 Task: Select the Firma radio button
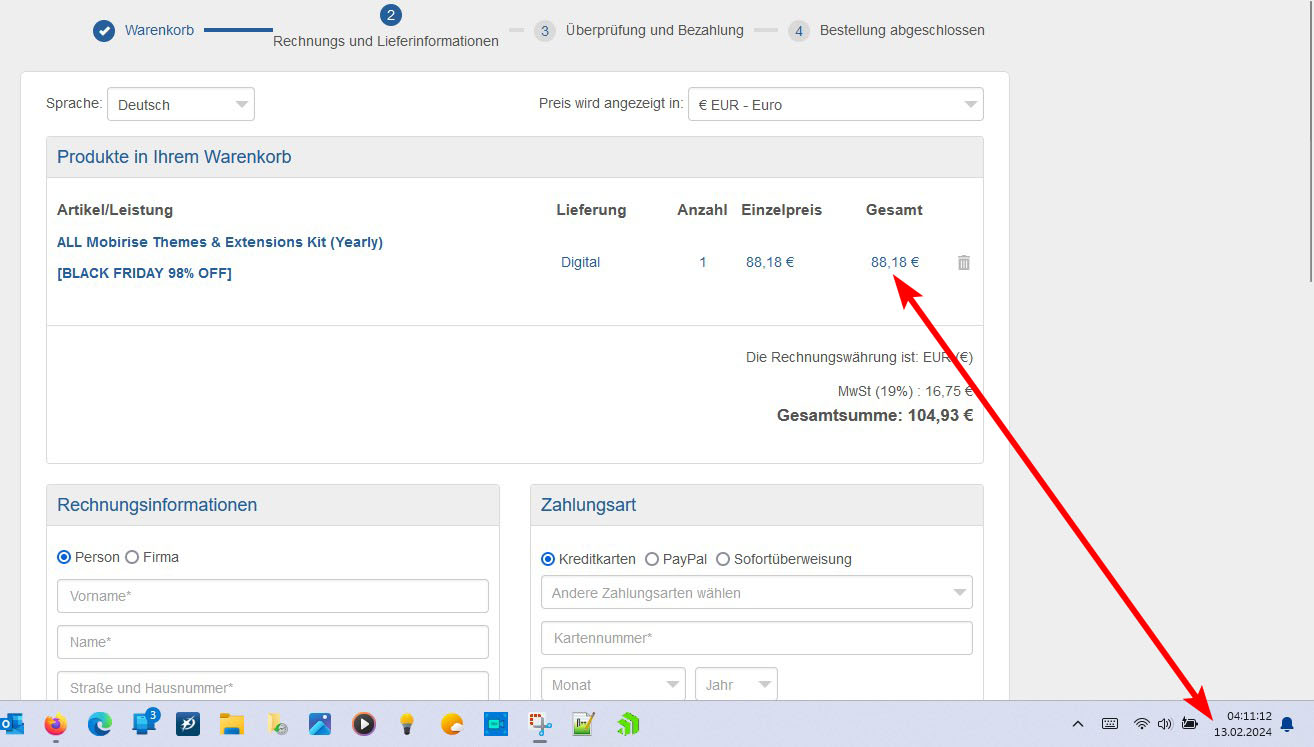(132, 557)
